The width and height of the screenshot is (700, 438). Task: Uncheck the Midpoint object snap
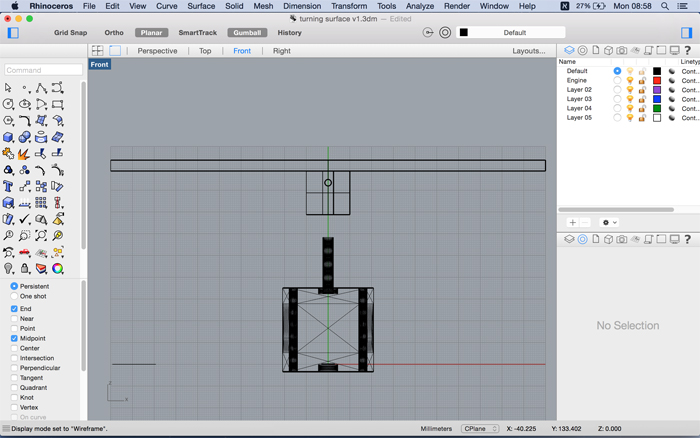pyautogui.click(x=14, y=338)
